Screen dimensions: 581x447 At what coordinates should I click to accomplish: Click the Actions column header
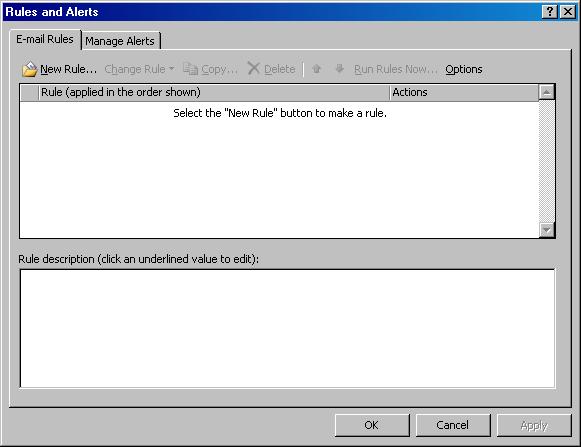464,92
